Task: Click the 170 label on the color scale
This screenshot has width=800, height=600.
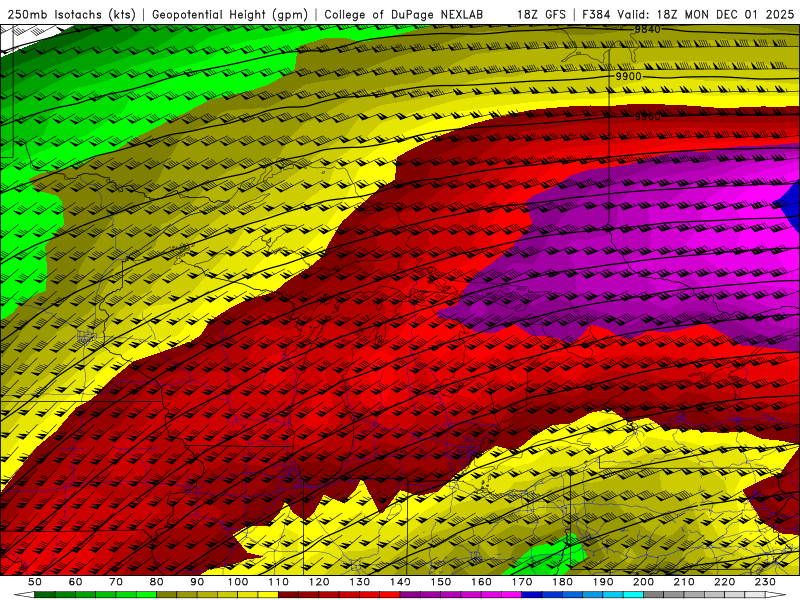Action: coord(522,582)
